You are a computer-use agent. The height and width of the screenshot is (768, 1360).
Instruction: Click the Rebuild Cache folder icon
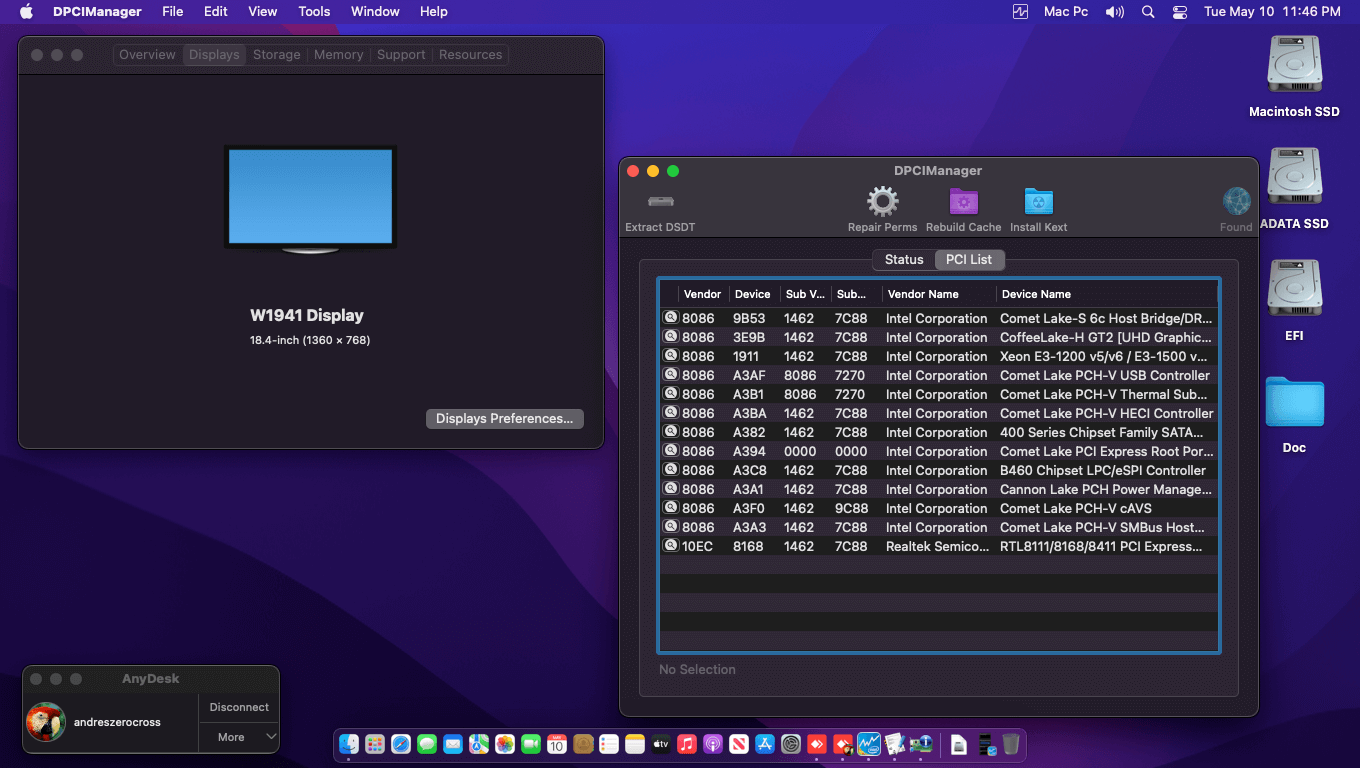(x=963, y=202)
